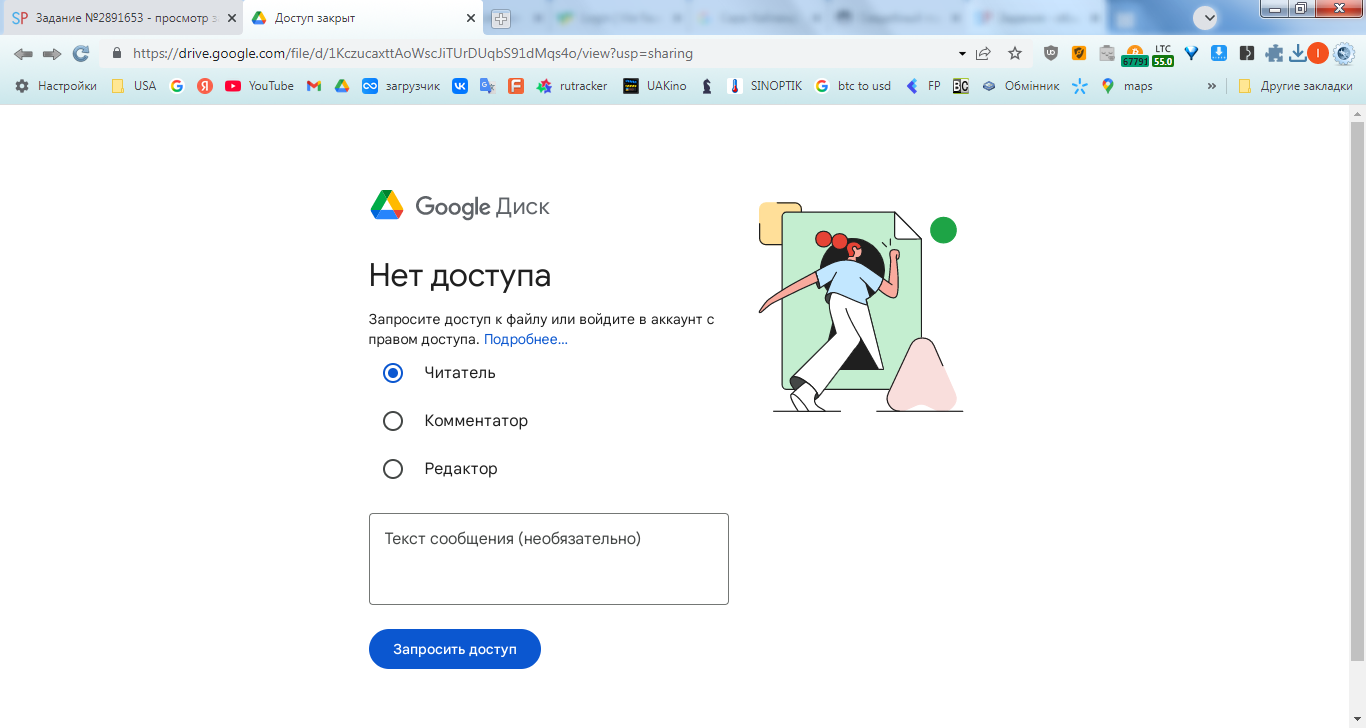The image size is (1366, 728).
Task: Show hidden bookmarks with the double chevron
Action: 1212,86
